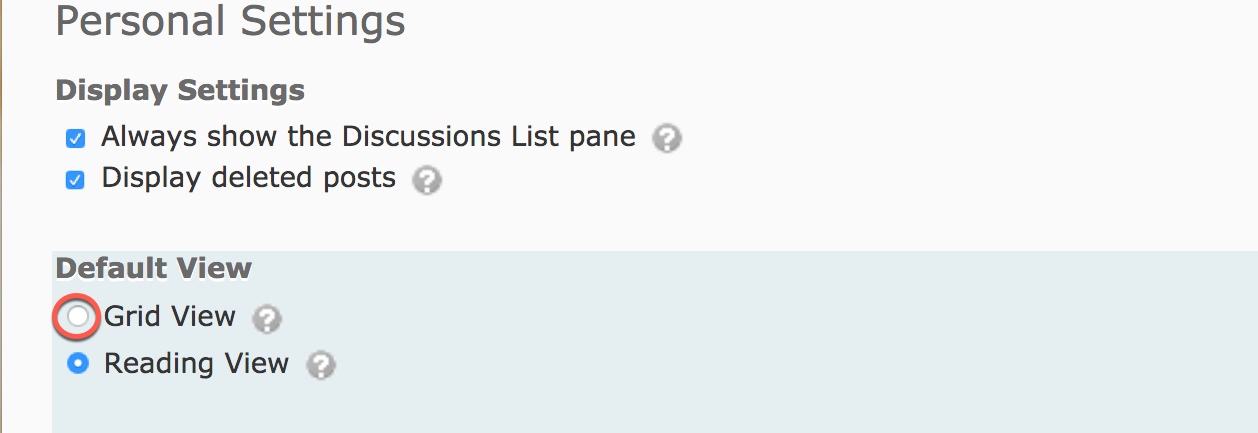
Task: Select the Grid View radio button
Action: pyautogui.click(x=78, y=317)
